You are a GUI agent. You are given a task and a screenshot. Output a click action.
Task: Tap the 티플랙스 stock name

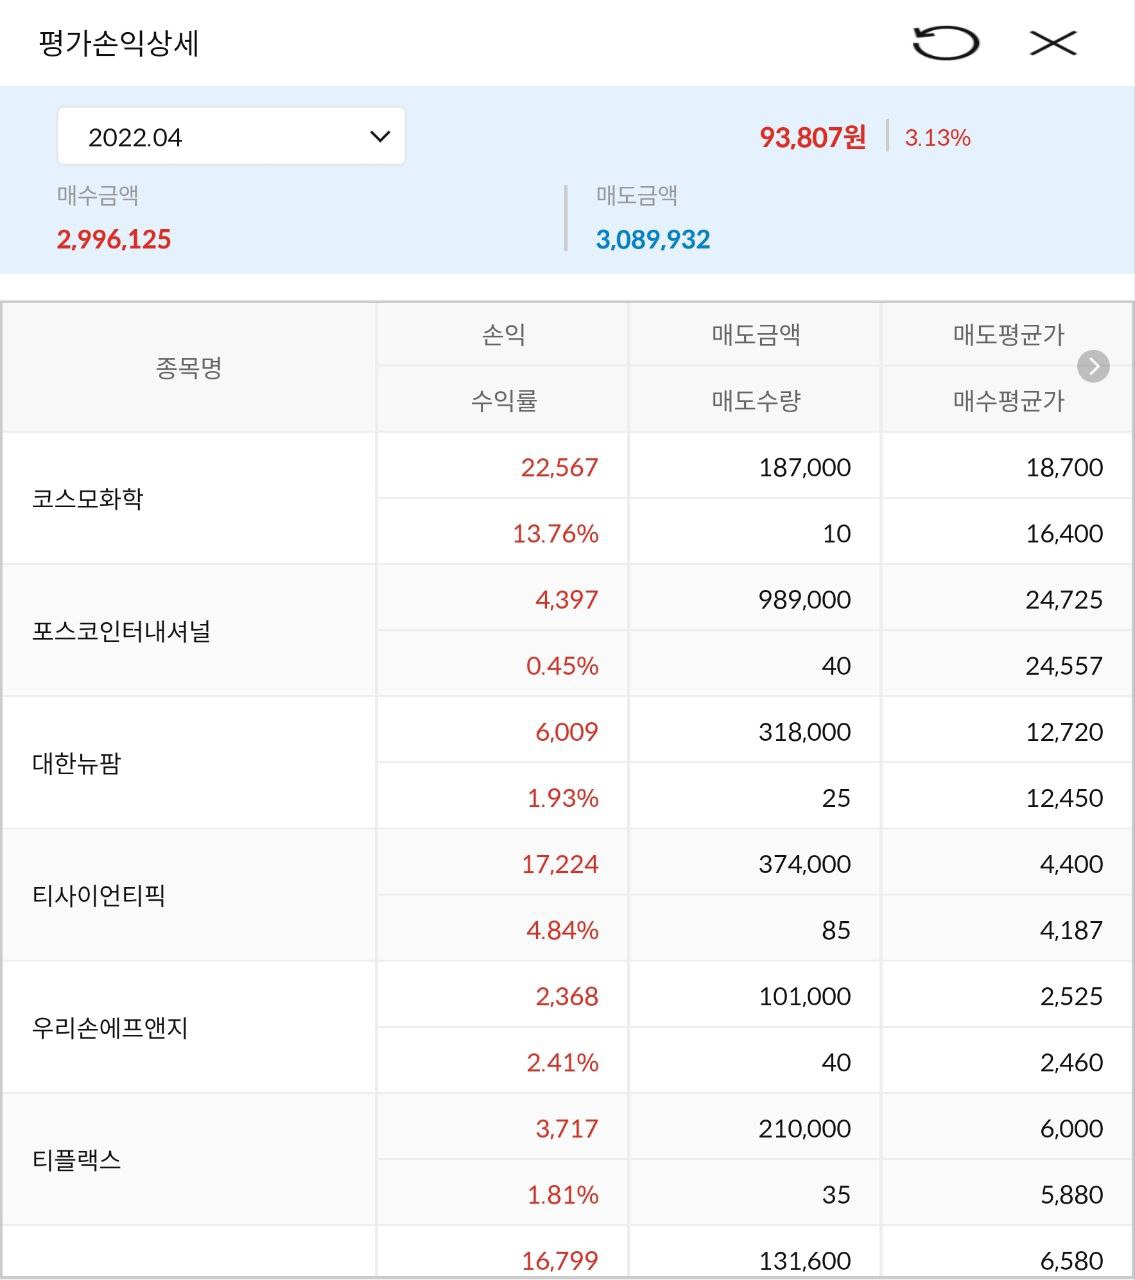pos(76,1160)
